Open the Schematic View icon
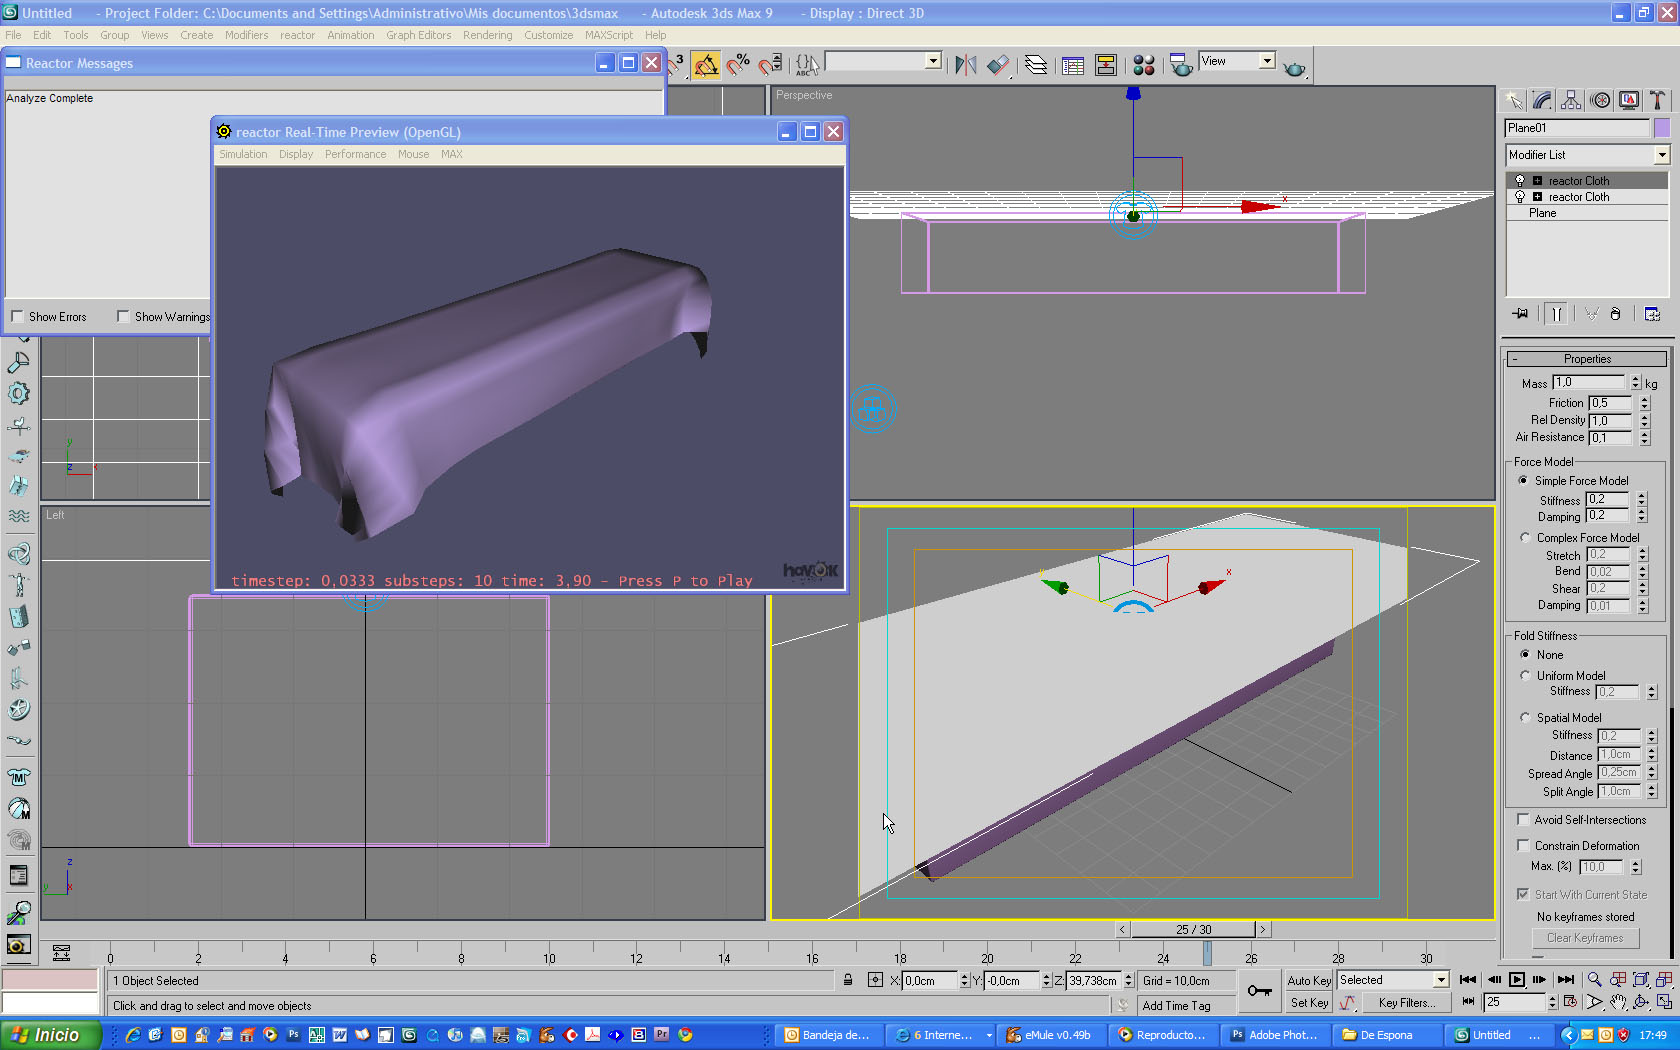This screenshot has height=1050, width=1680. (1106, 65)
